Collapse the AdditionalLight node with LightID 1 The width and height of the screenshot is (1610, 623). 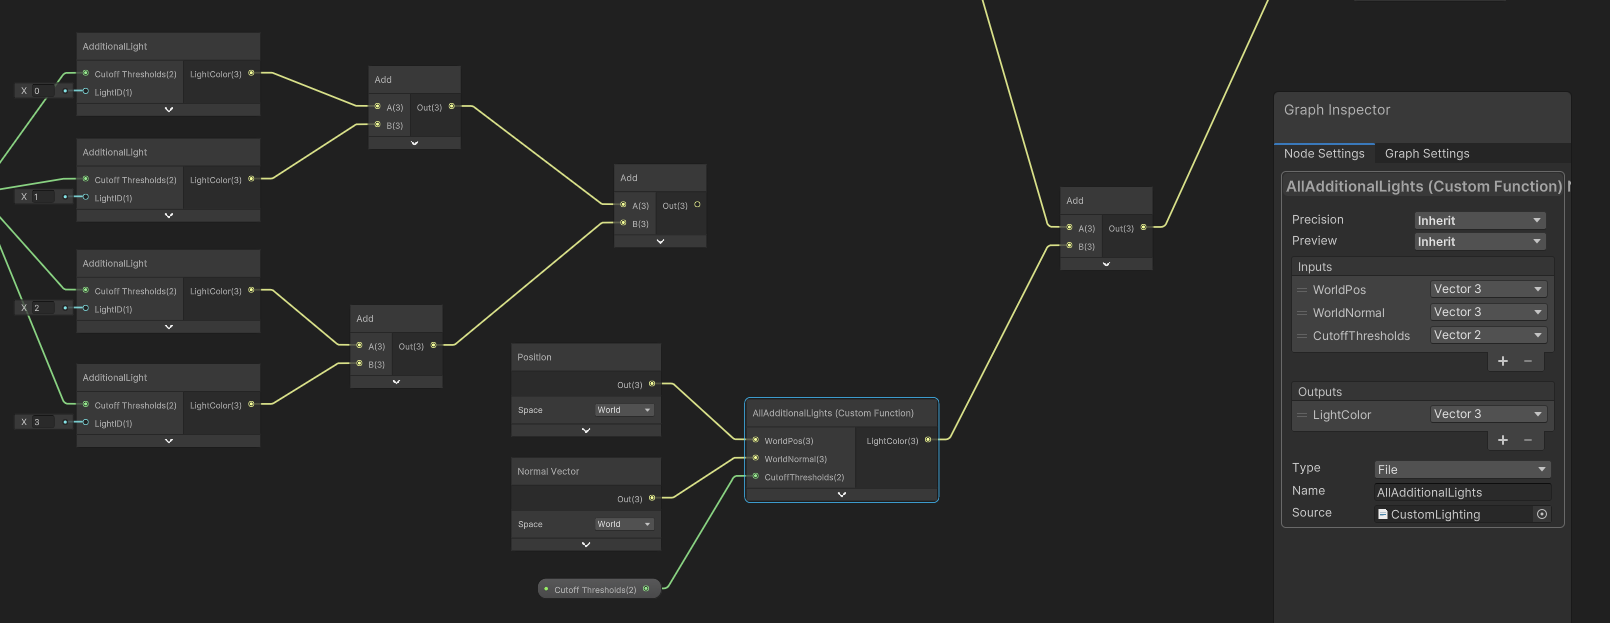(168, 215)
